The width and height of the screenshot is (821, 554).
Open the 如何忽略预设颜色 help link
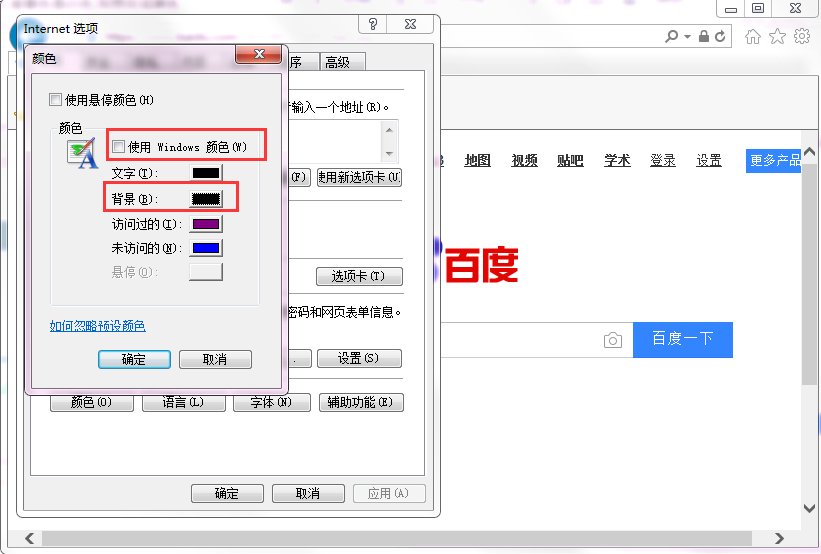pos(97,326)
